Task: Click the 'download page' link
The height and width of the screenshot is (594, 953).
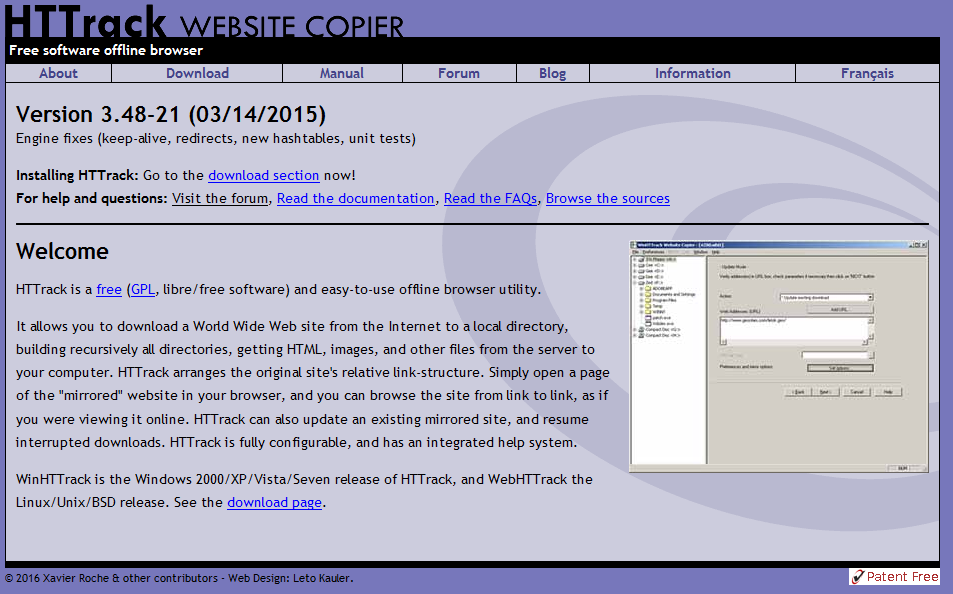Action: click(x=274, y=502)
